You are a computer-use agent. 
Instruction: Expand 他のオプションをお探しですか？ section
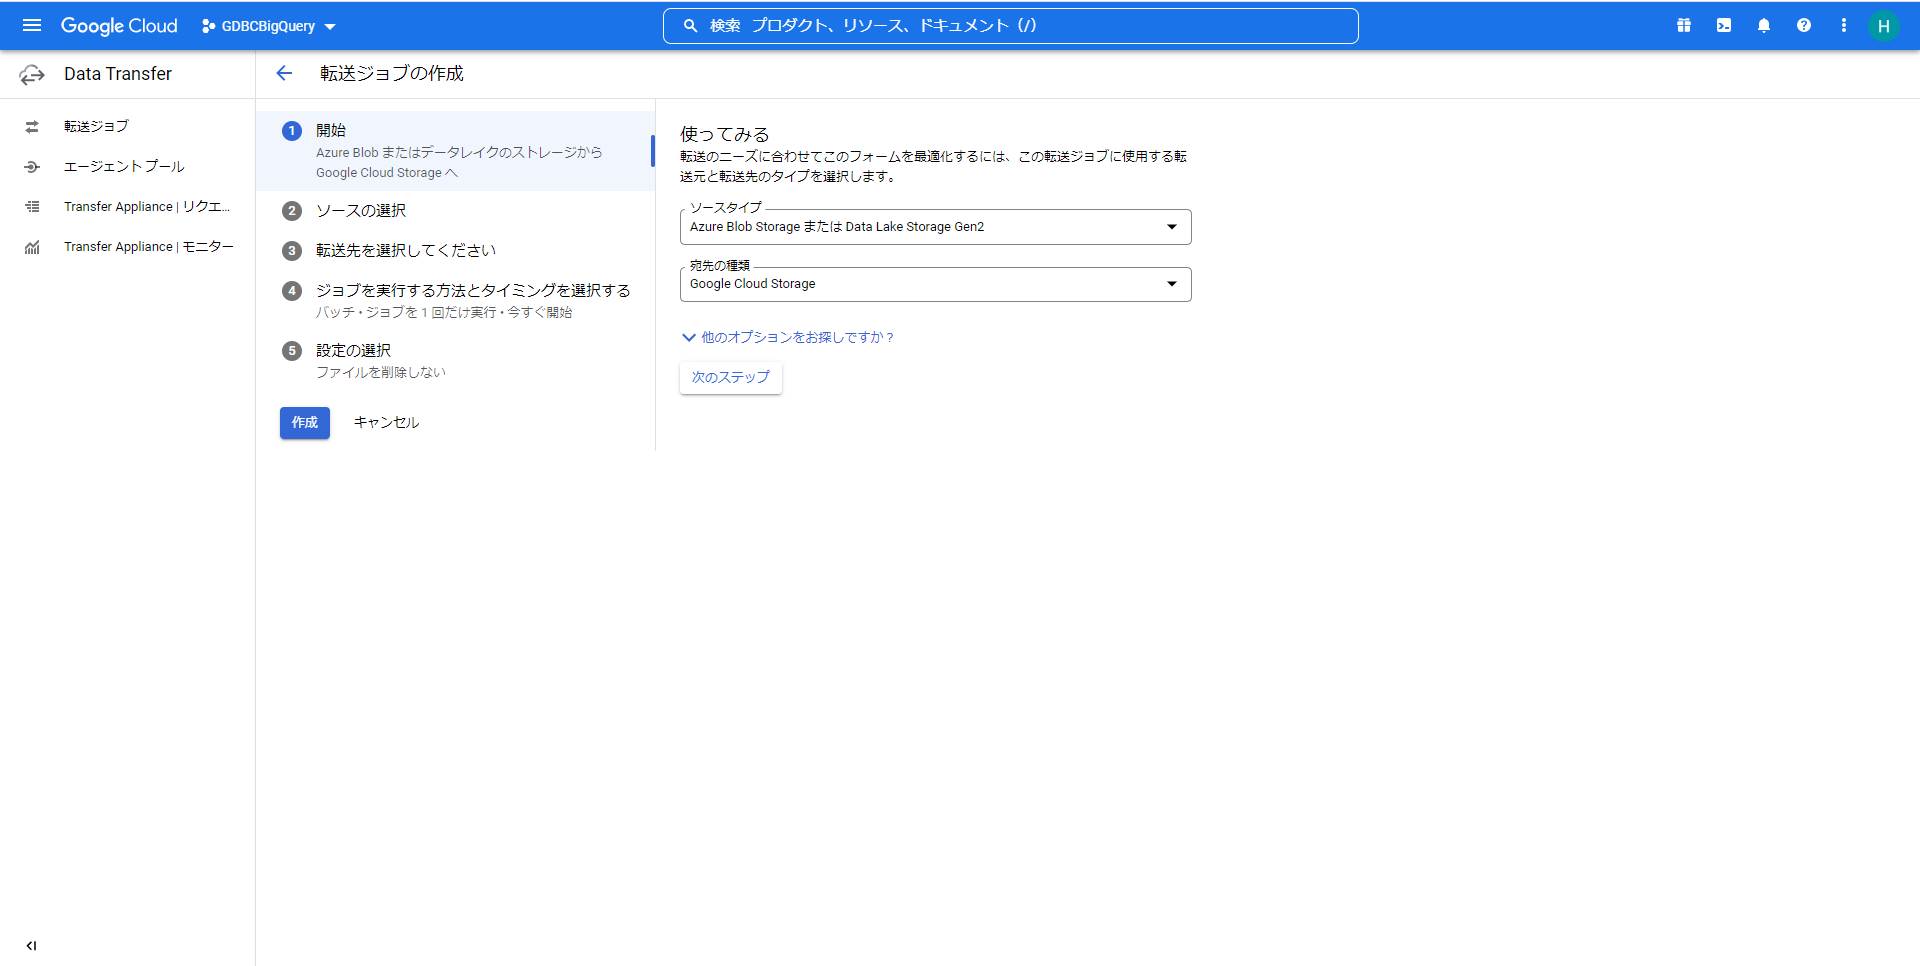point(788,338)
